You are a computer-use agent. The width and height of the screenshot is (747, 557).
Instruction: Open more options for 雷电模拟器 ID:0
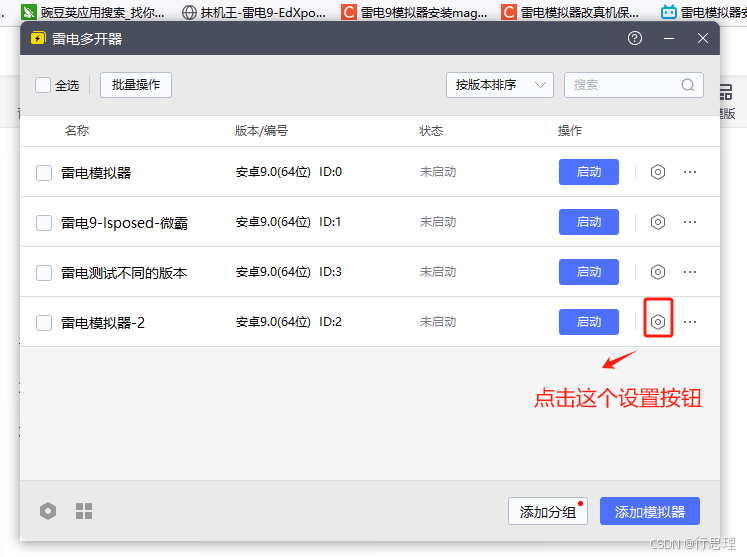coord(690,172)
